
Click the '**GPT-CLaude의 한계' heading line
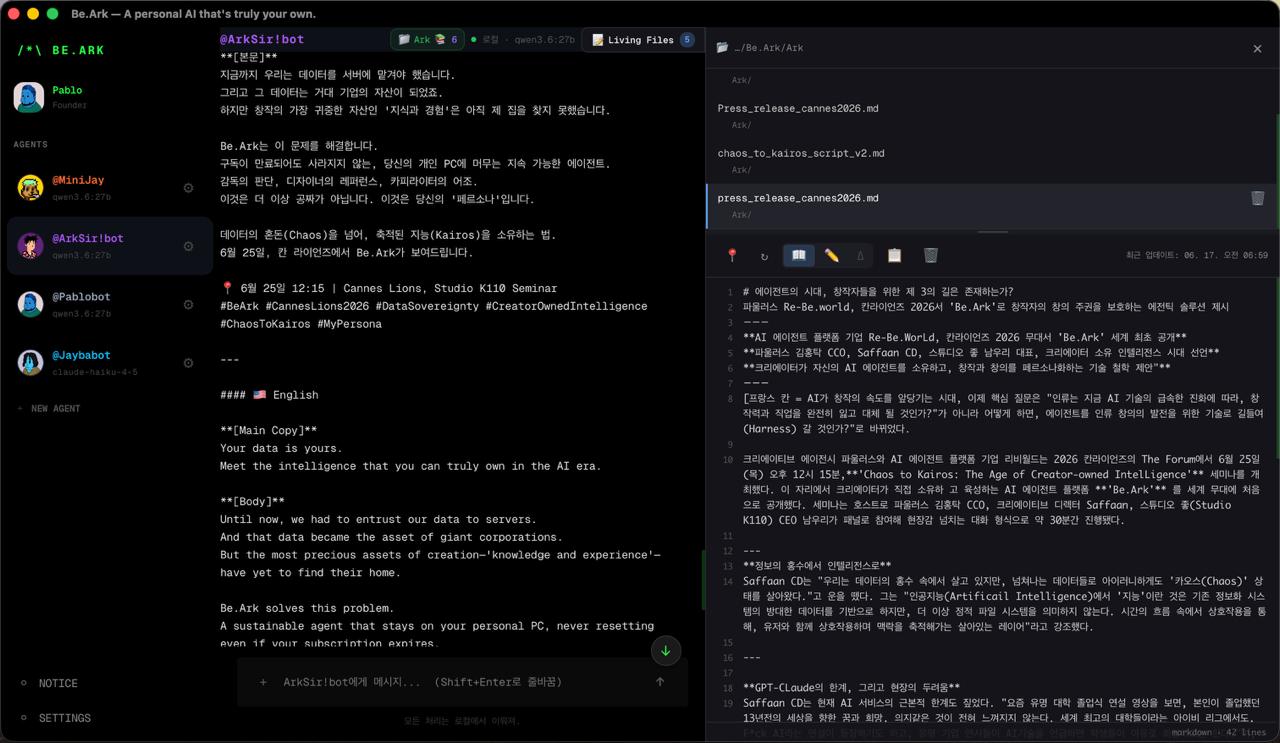click(x=851, y=687)
